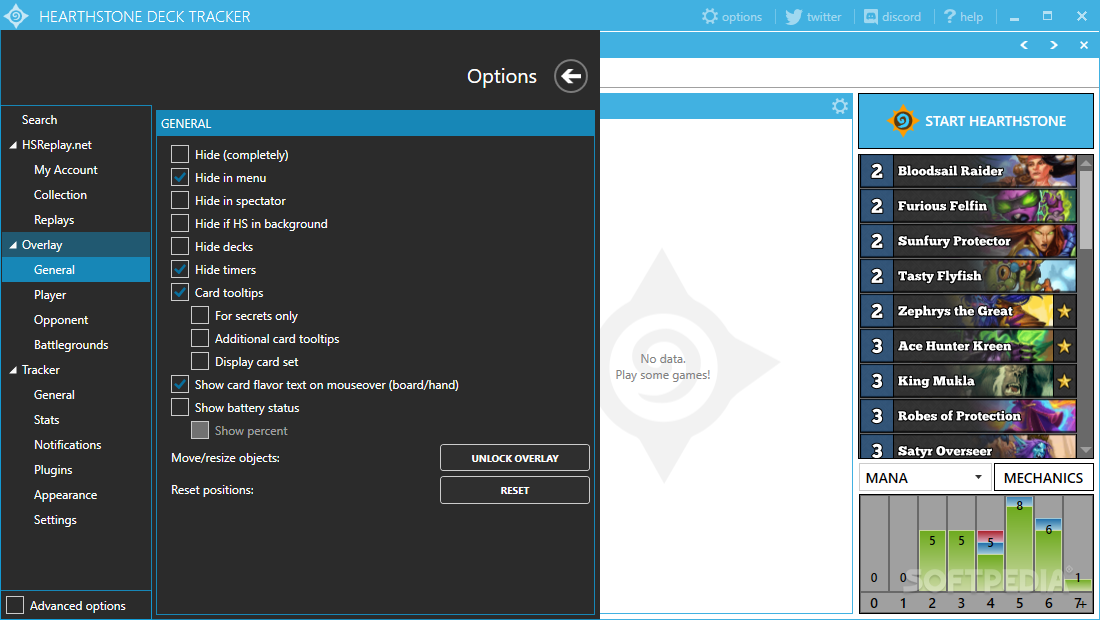Close the sub-panel with the X below title bar
This screenshot has width=1100, height=620.
tap(1084, 45)
